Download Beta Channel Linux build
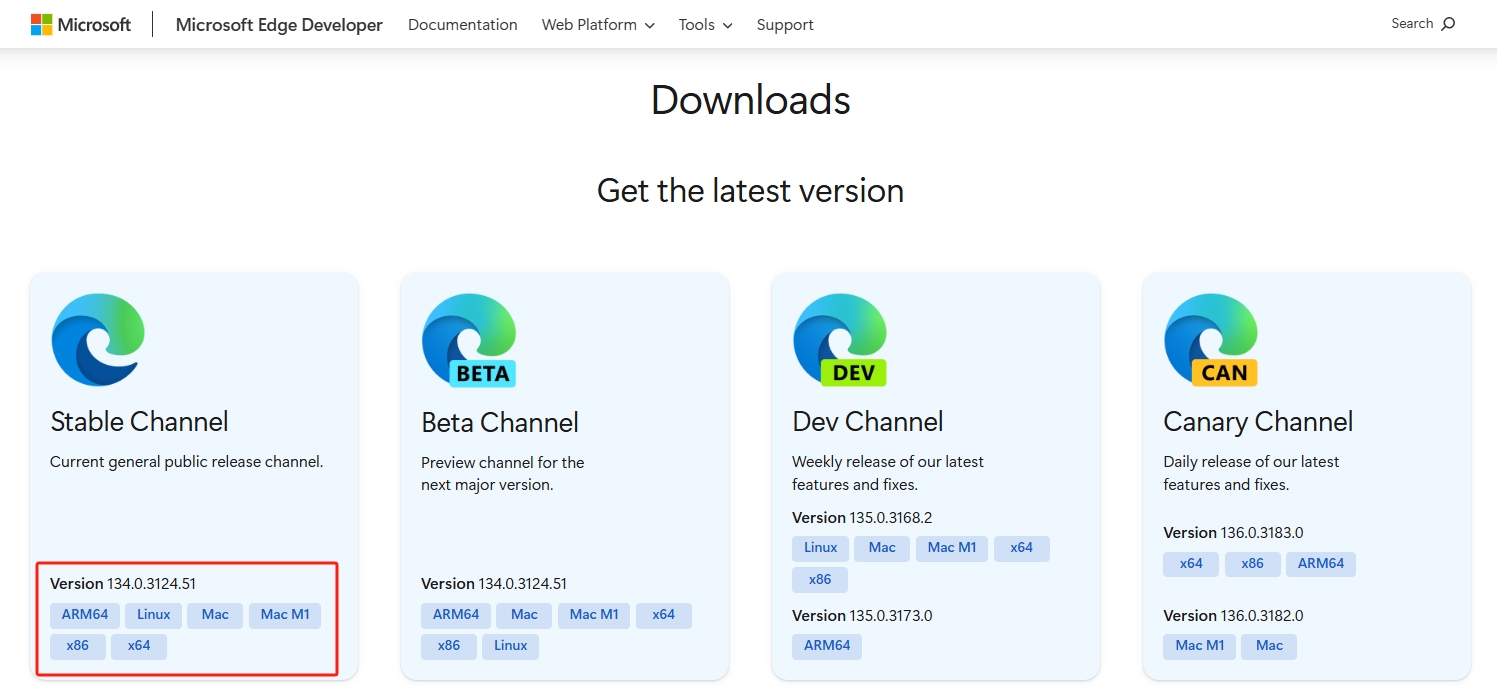 511,646
